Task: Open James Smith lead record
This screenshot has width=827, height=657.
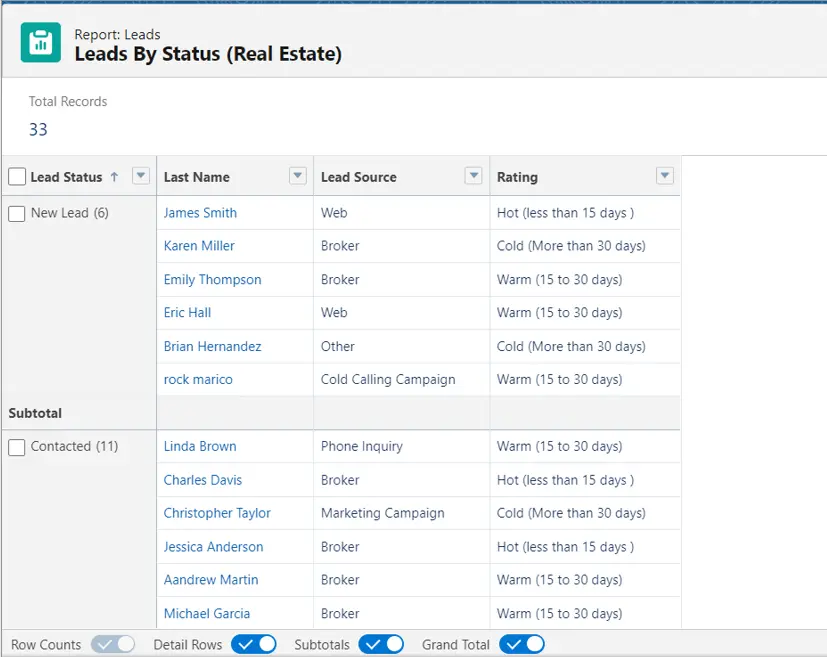Action: 200,213
